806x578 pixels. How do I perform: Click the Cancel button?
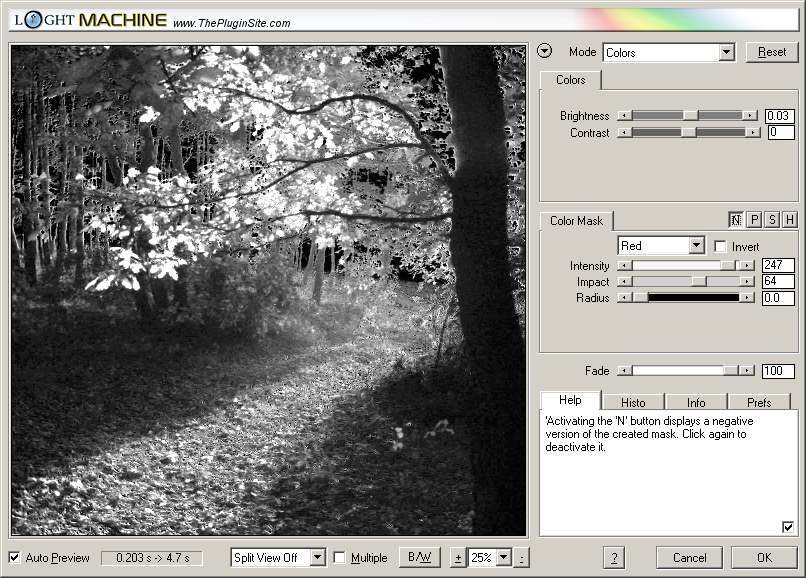[689, 558]
